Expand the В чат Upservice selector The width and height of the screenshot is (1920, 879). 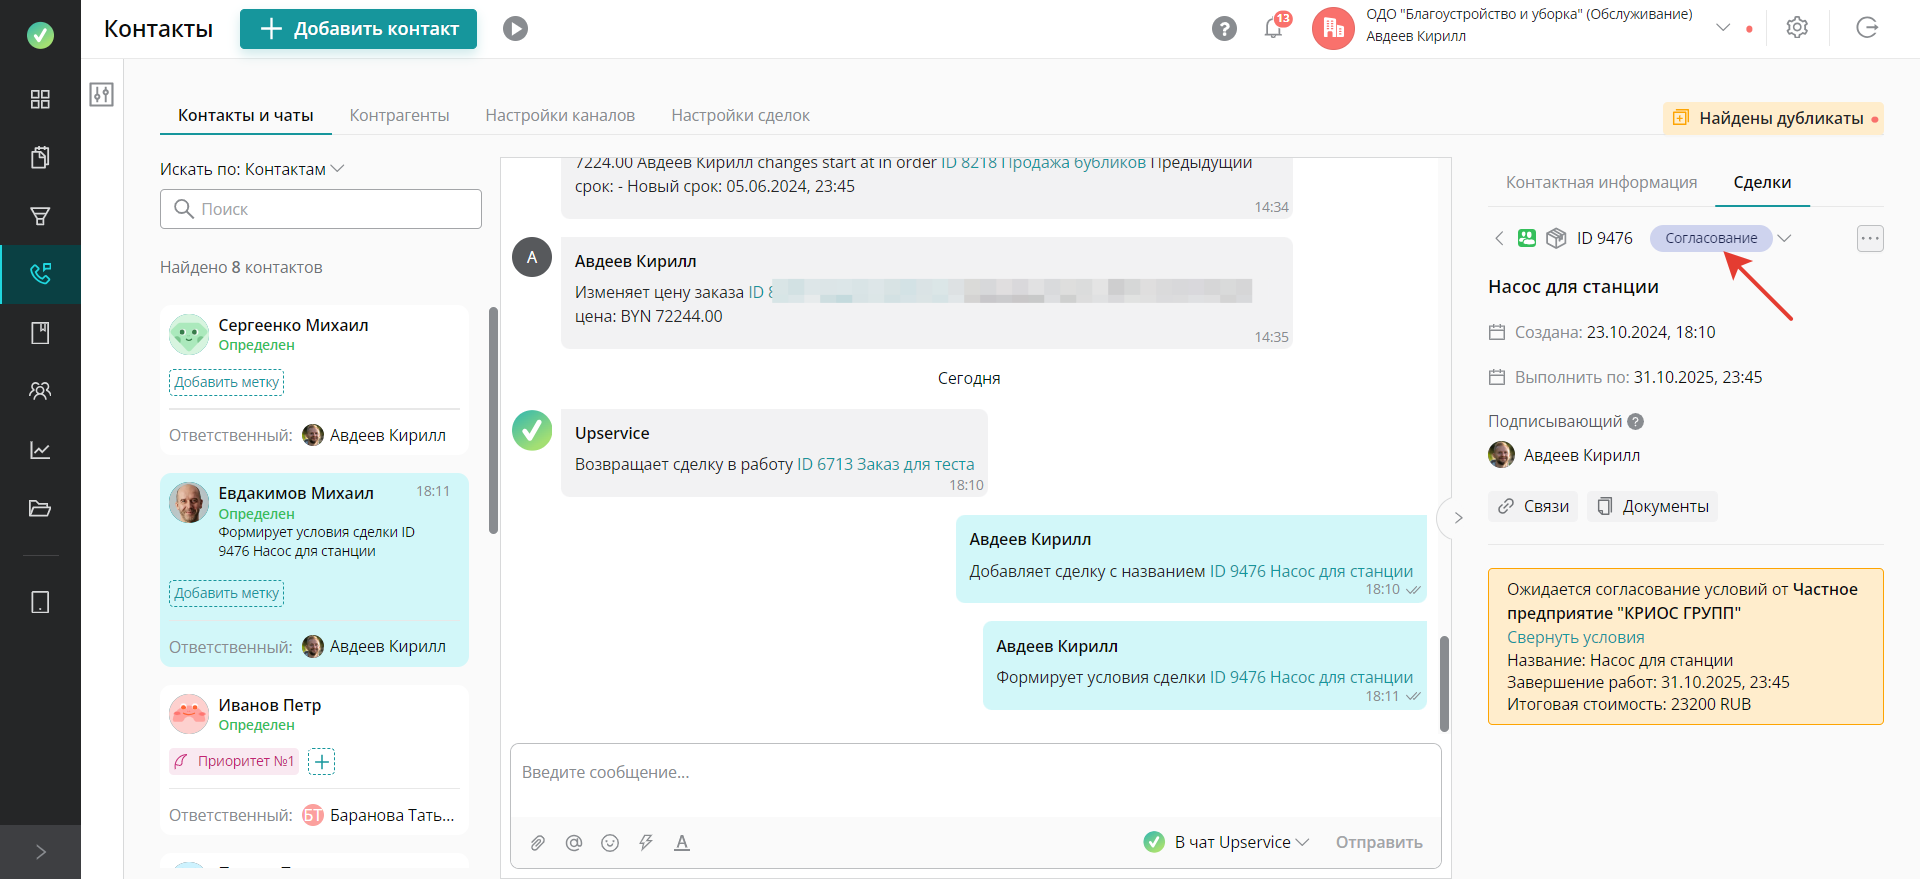(1227, 842)
